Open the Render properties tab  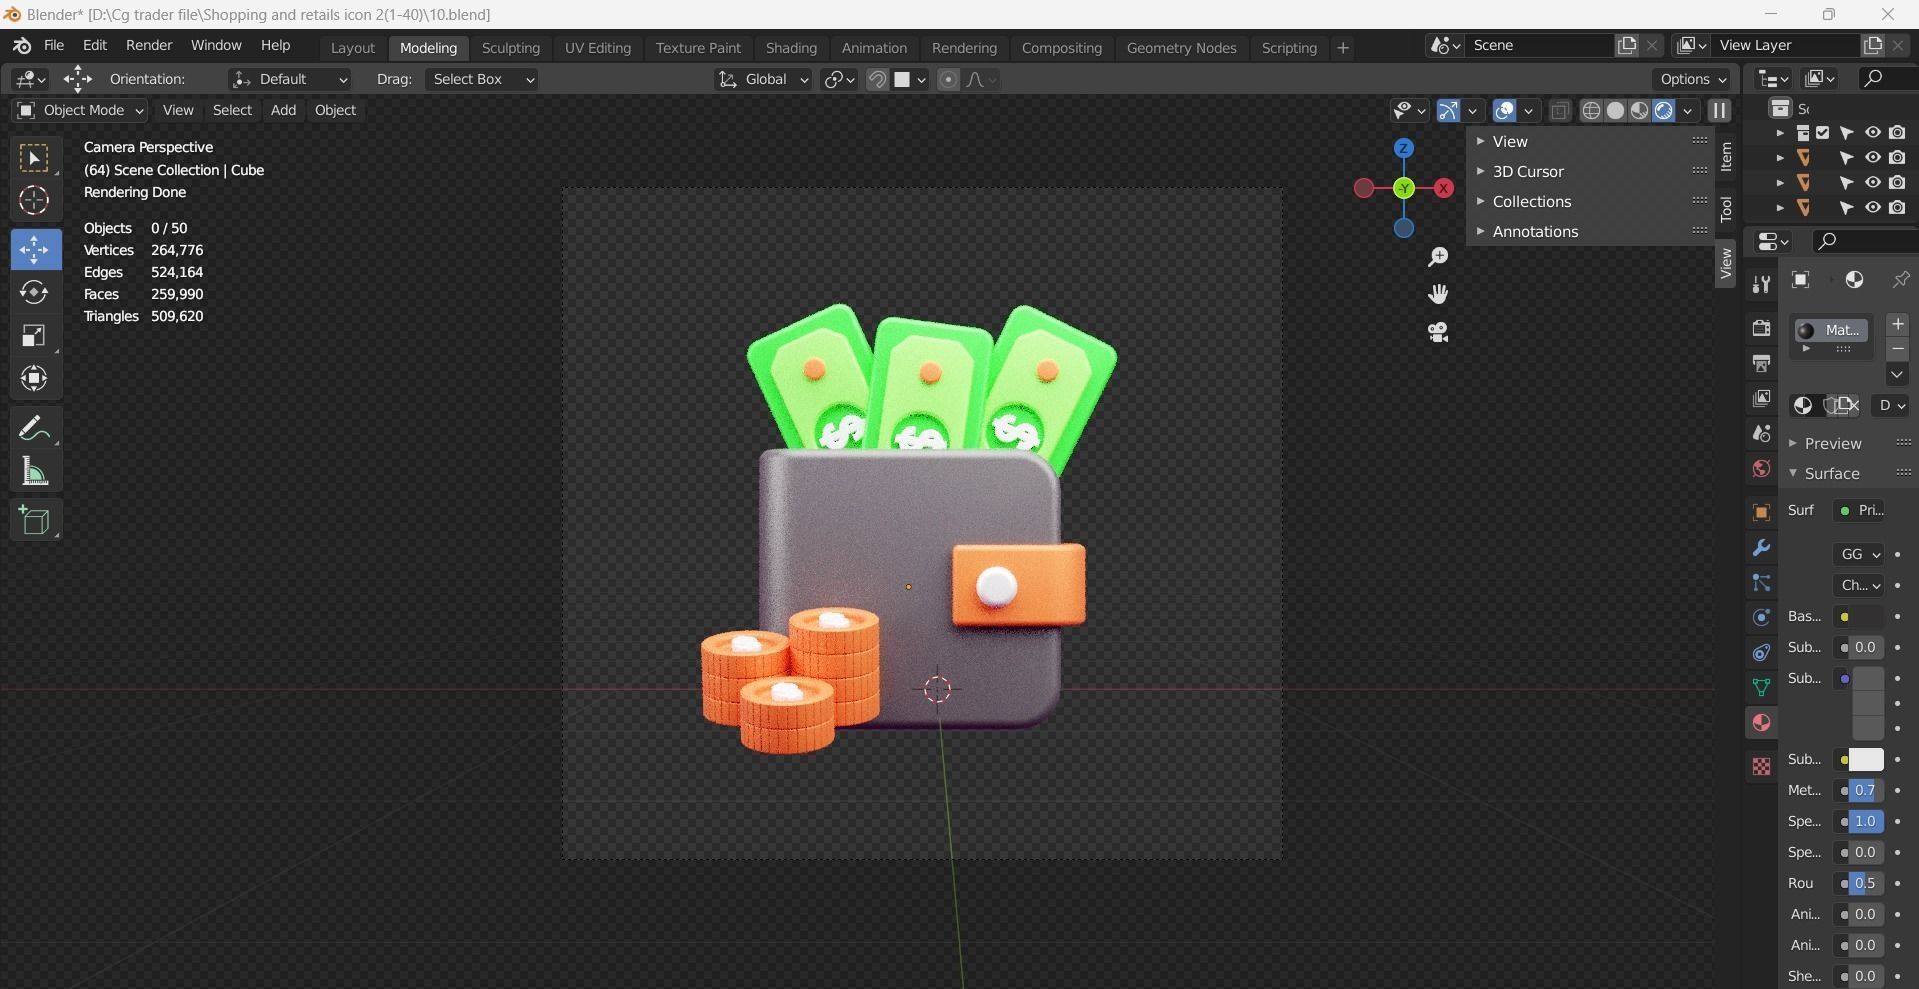(x=1761, y=328)
